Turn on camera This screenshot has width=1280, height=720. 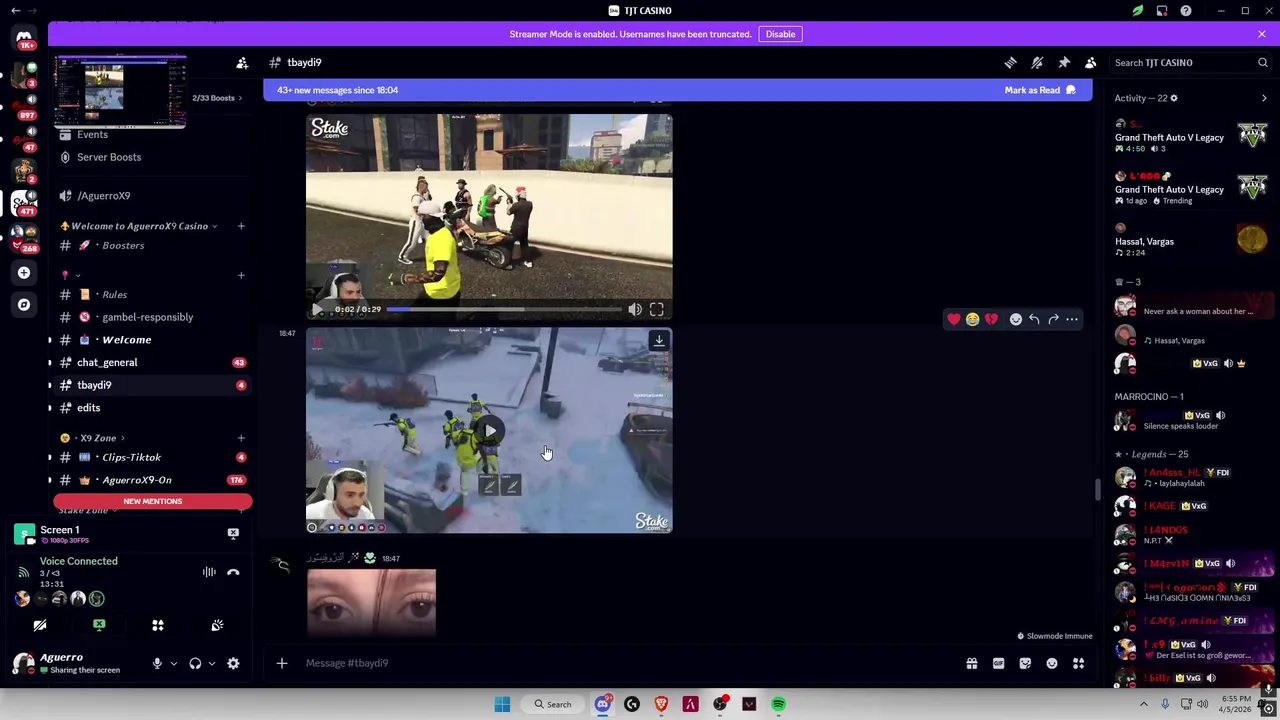40,625
